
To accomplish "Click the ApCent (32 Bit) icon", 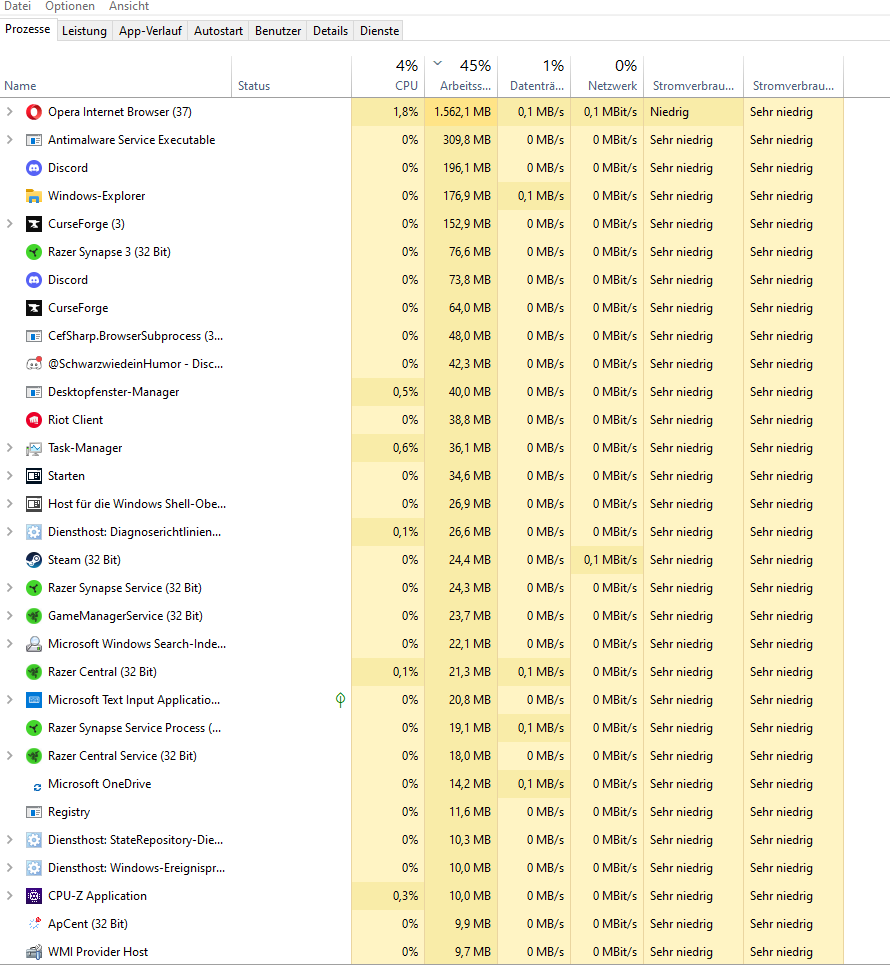I will (33, 924).
